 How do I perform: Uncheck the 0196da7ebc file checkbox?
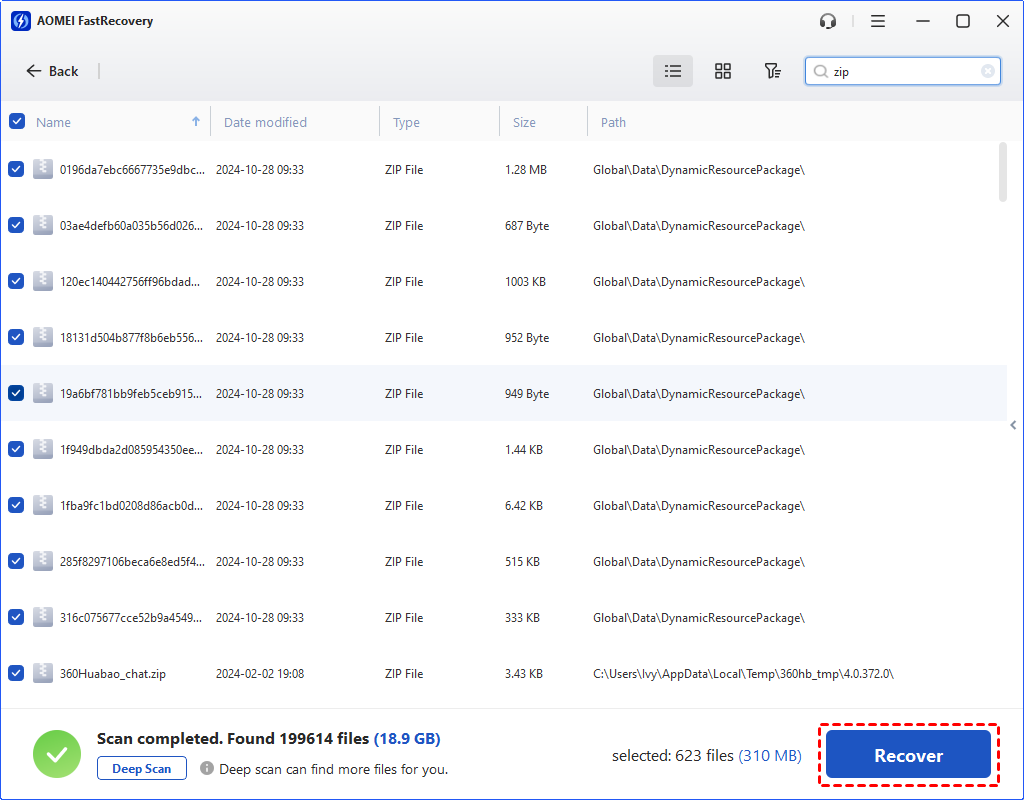pyautogui.click(x=17, y=170)
